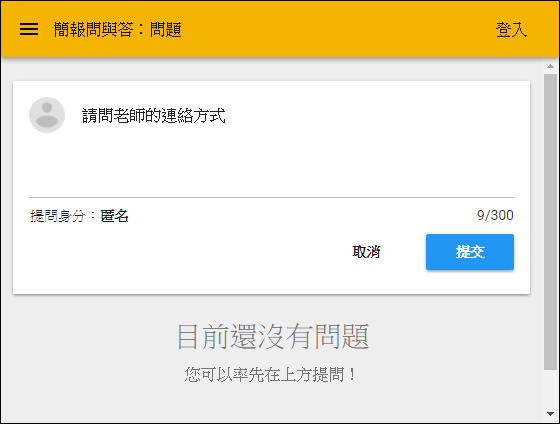Click the vertical scrollbar thumb
Screen dimensions: 560x424
point(550,222)
